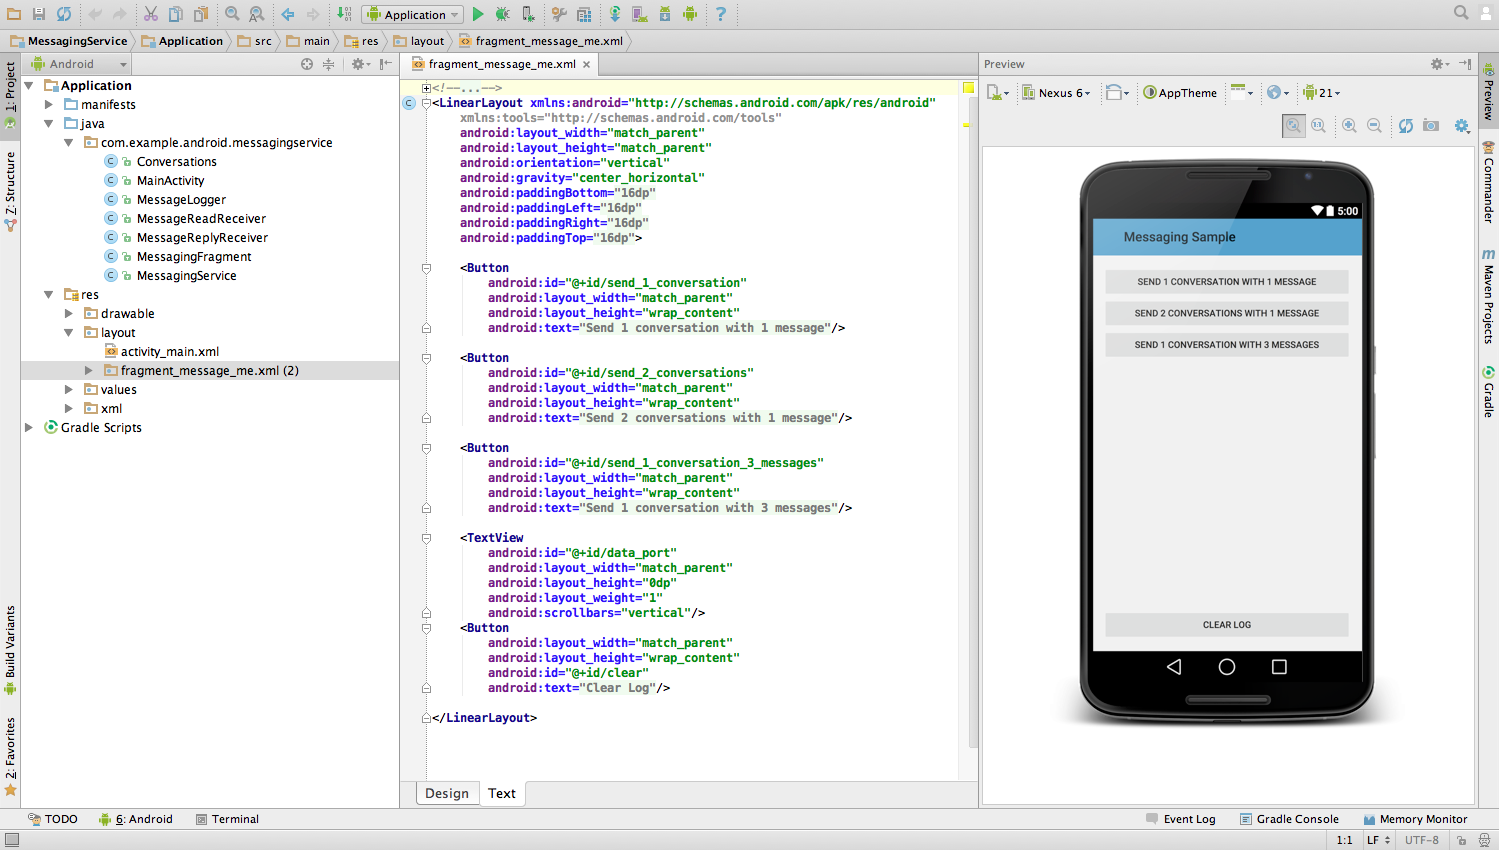Screen dimensions: 1499x850
Task: Open the AVD Manager icon in the toolbar
Action: pos(639,14)
